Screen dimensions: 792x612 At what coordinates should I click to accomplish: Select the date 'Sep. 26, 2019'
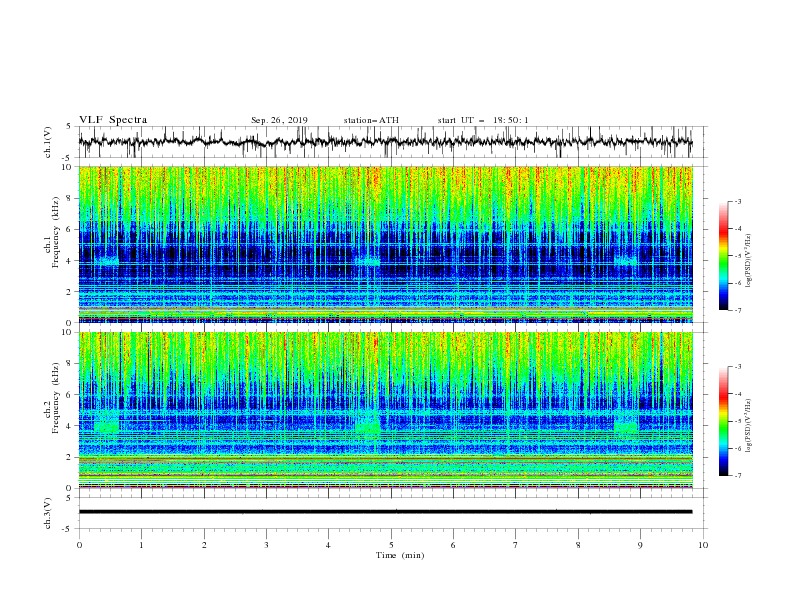click(279, 120)
